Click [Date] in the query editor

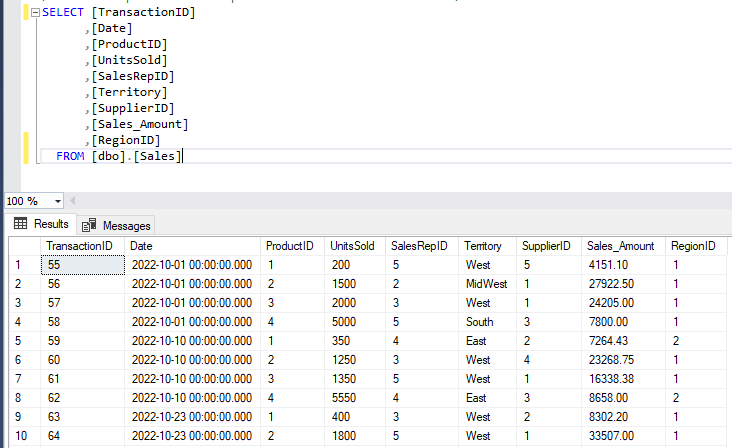(x=112, y=28)
